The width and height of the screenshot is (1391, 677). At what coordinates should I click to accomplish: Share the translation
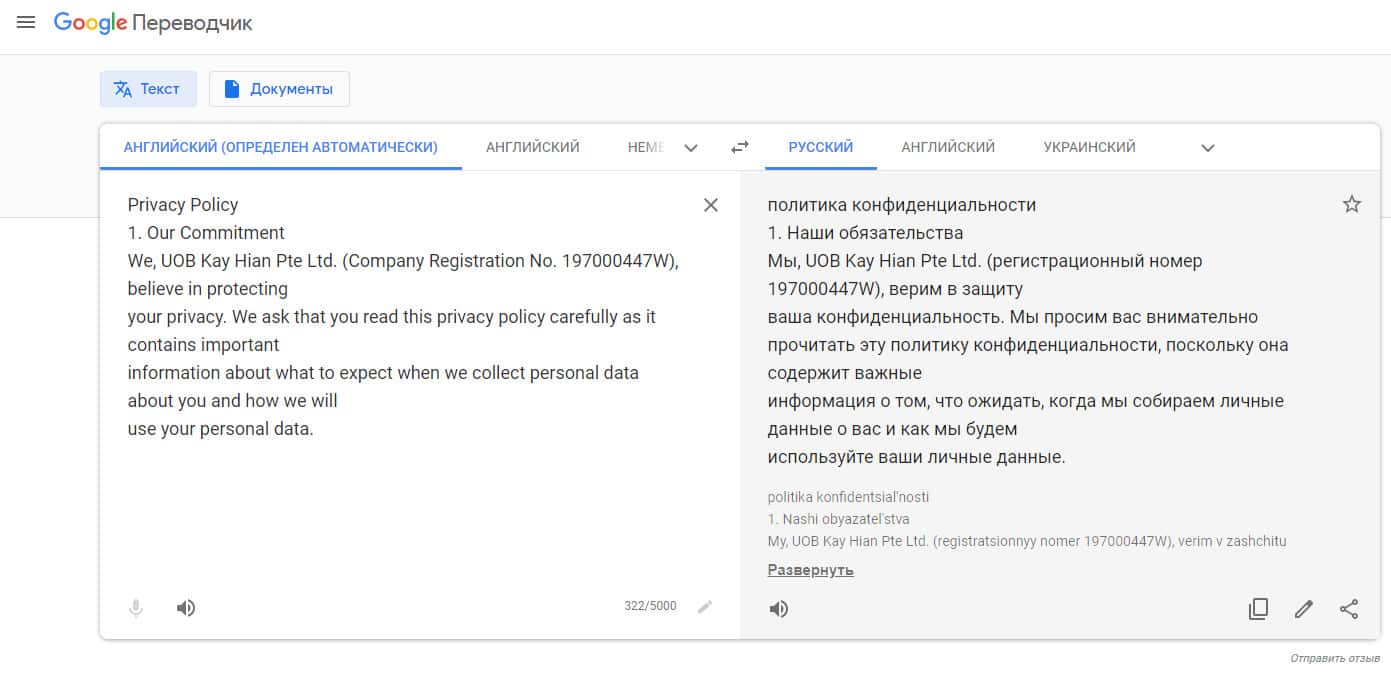point(1349,609)
